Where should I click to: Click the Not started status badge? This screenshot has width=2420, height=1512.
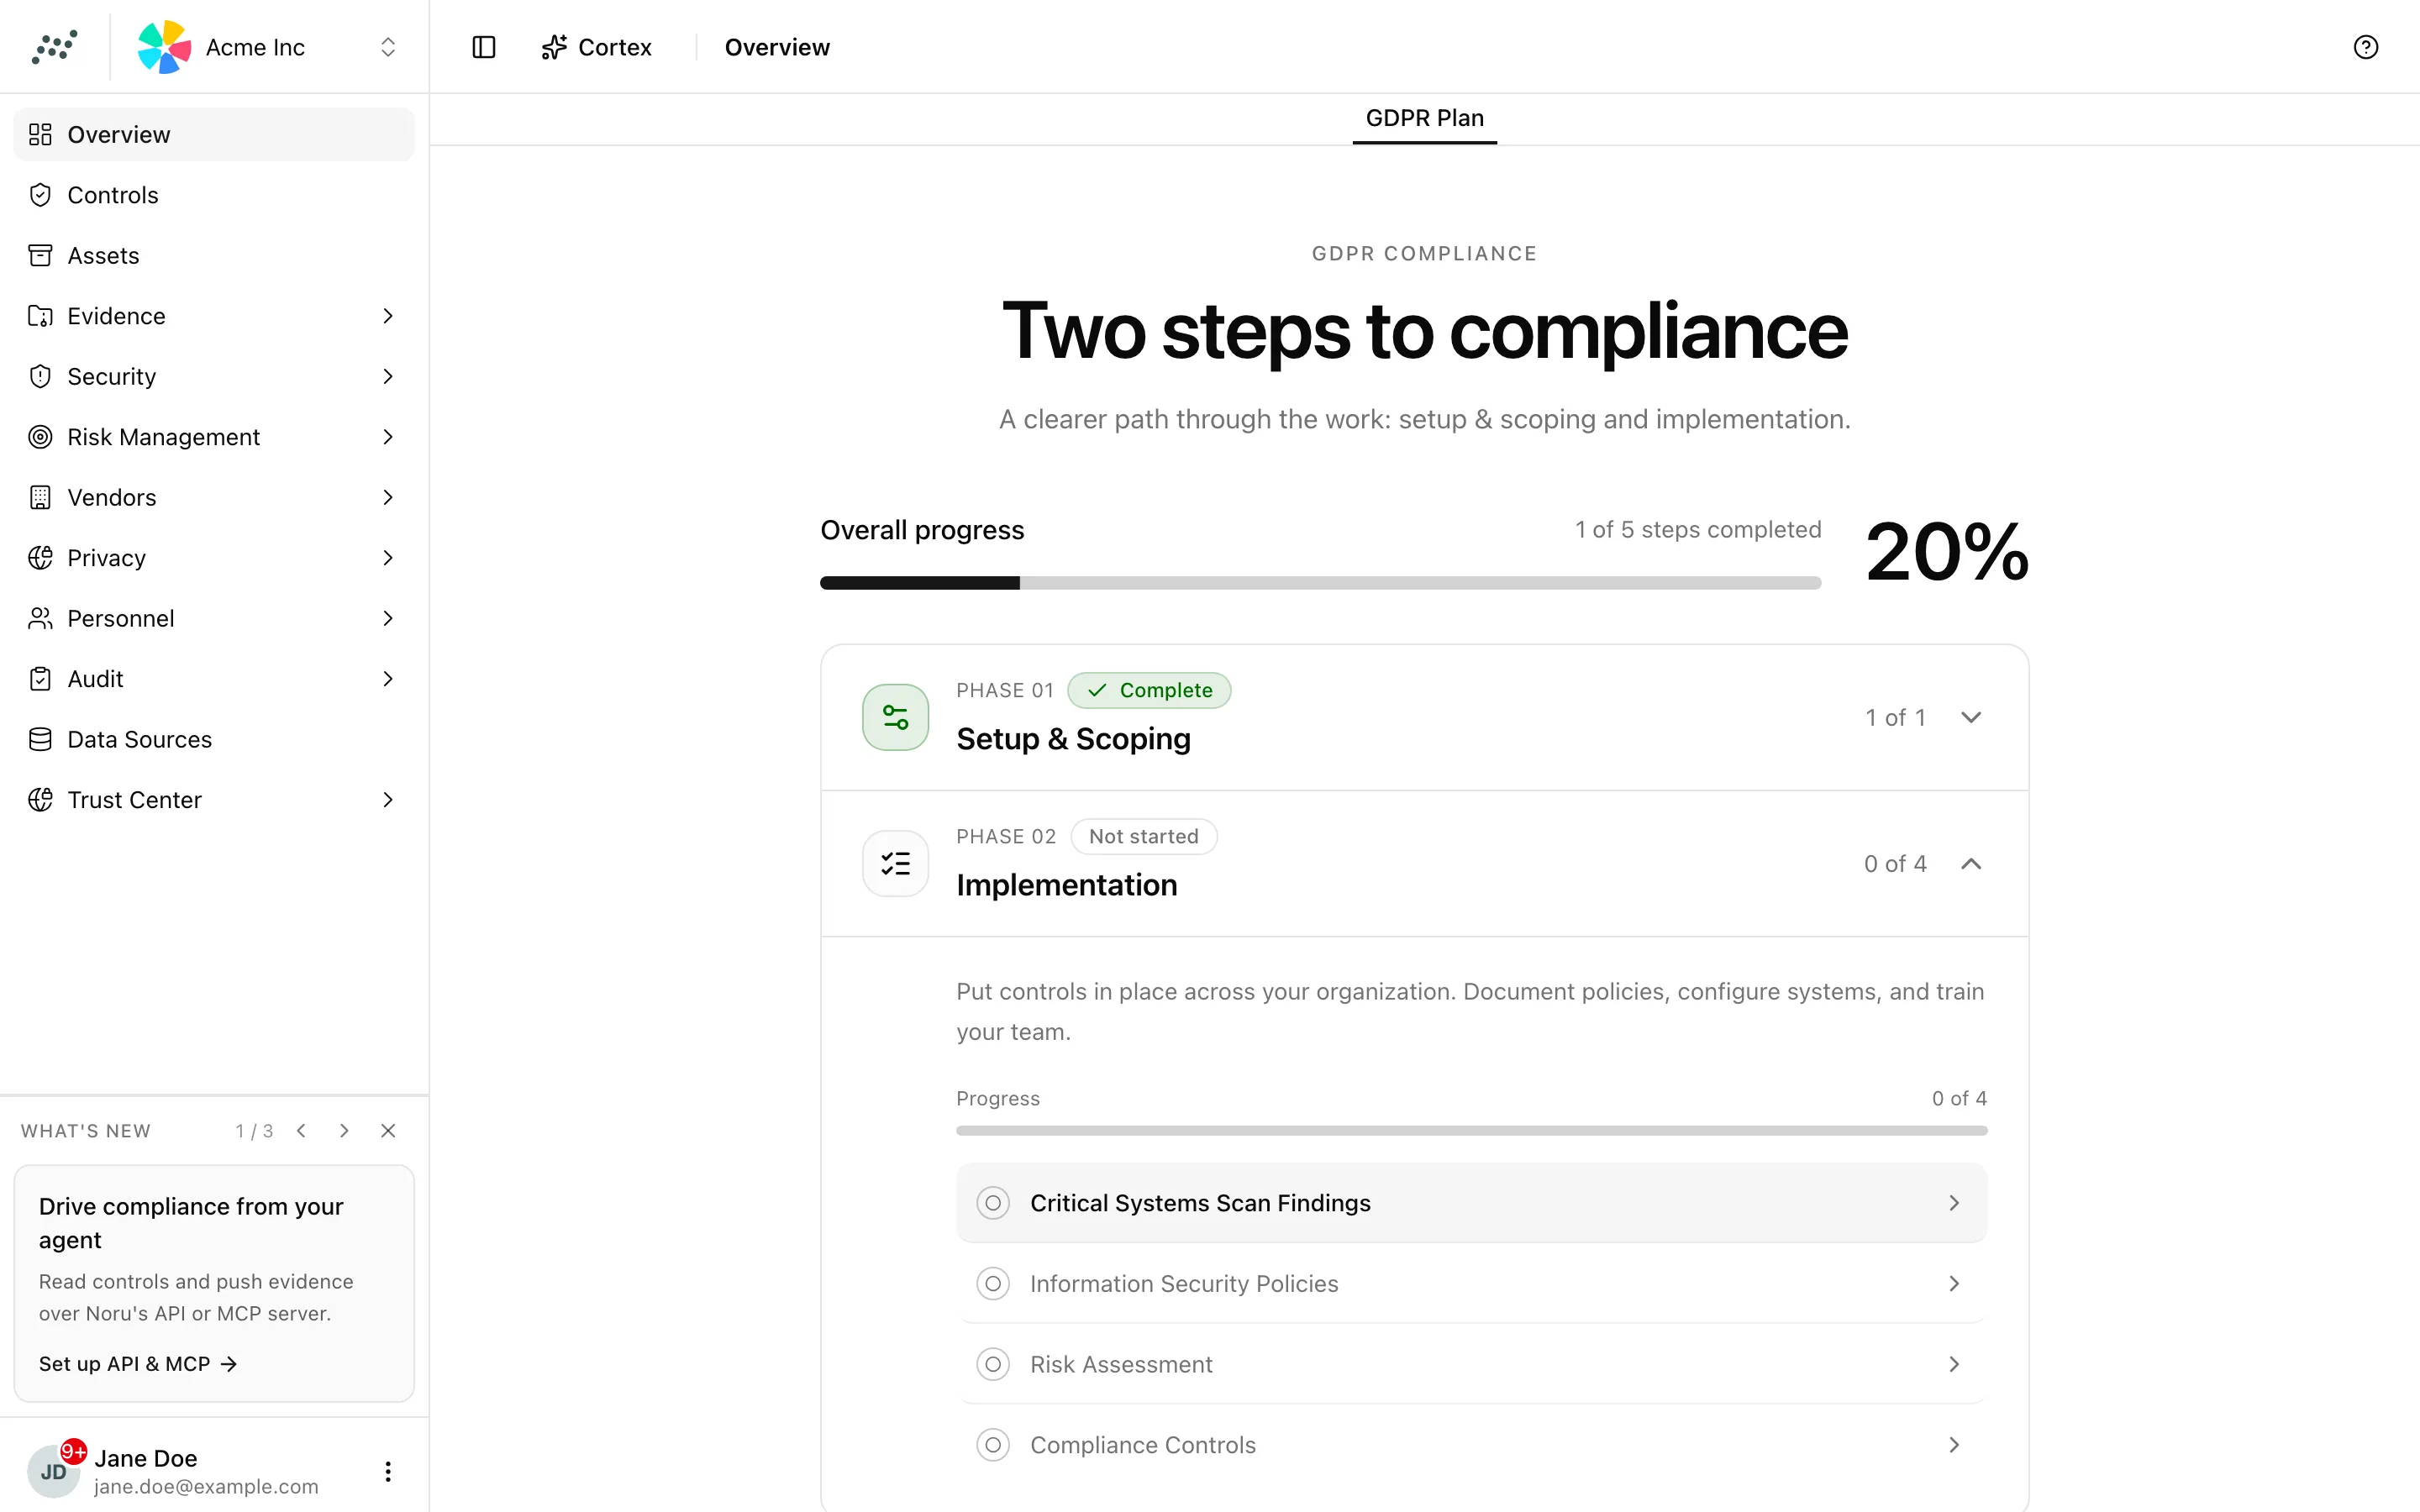coord(1143,836)
